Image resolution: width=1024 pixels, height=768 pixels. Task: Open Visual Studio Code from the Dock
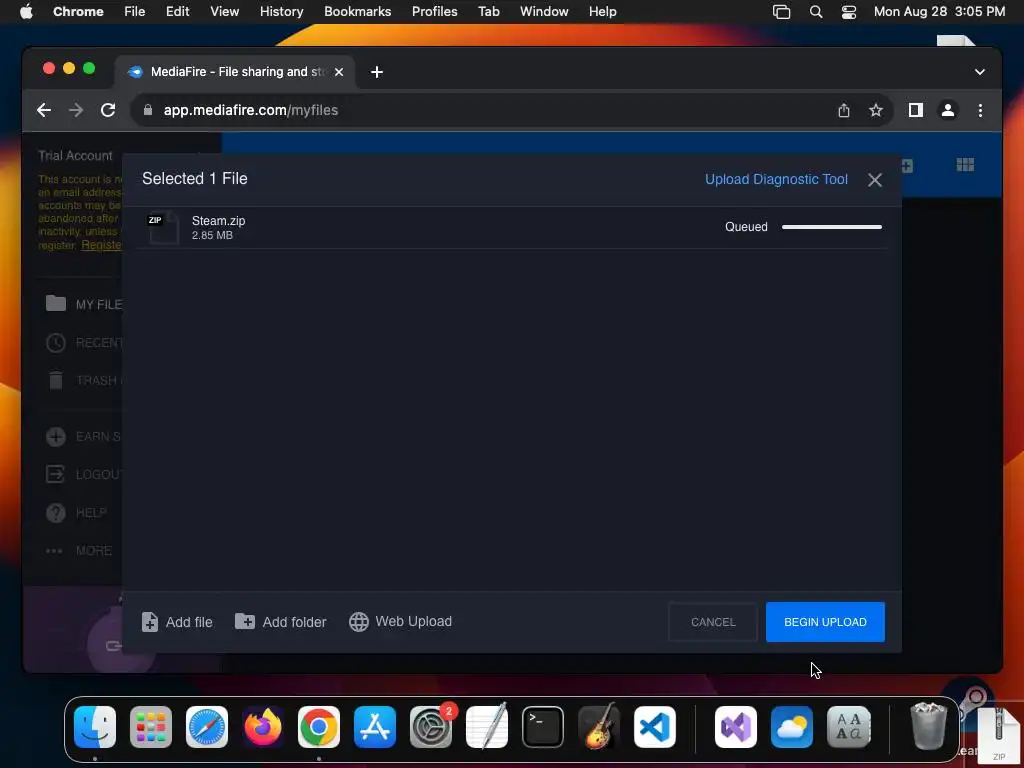655,727
